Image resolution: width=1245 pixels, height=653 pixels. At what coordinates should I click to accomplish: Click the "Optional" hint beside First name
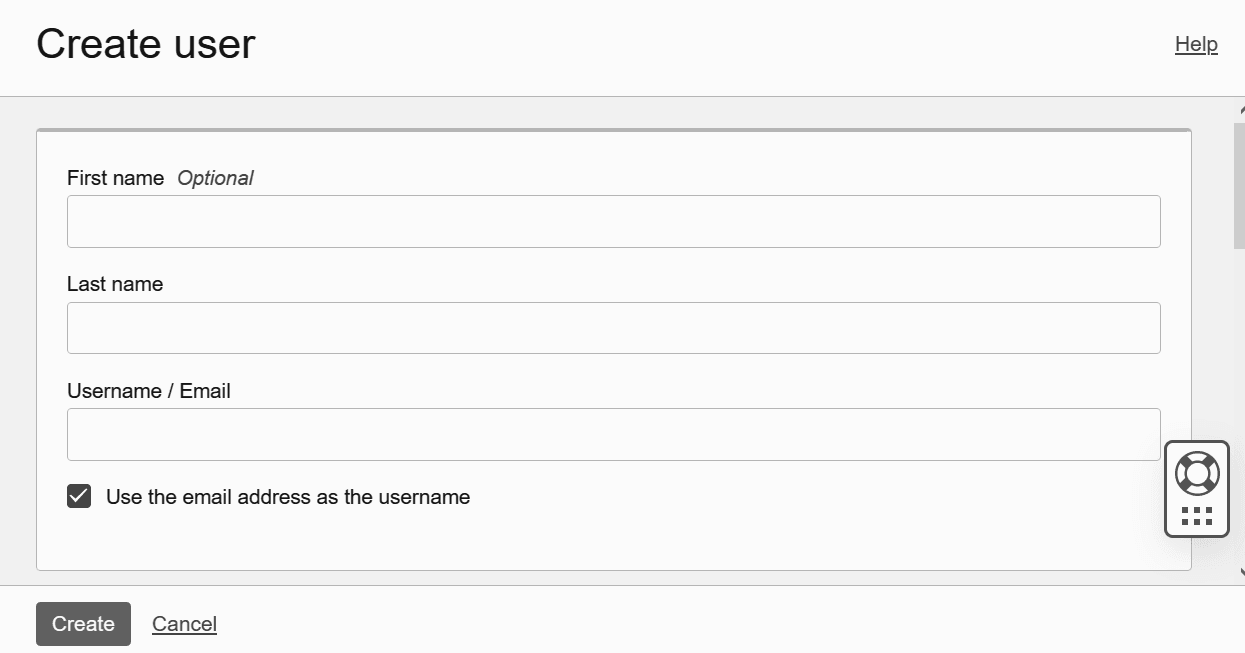tap(215, 178)
